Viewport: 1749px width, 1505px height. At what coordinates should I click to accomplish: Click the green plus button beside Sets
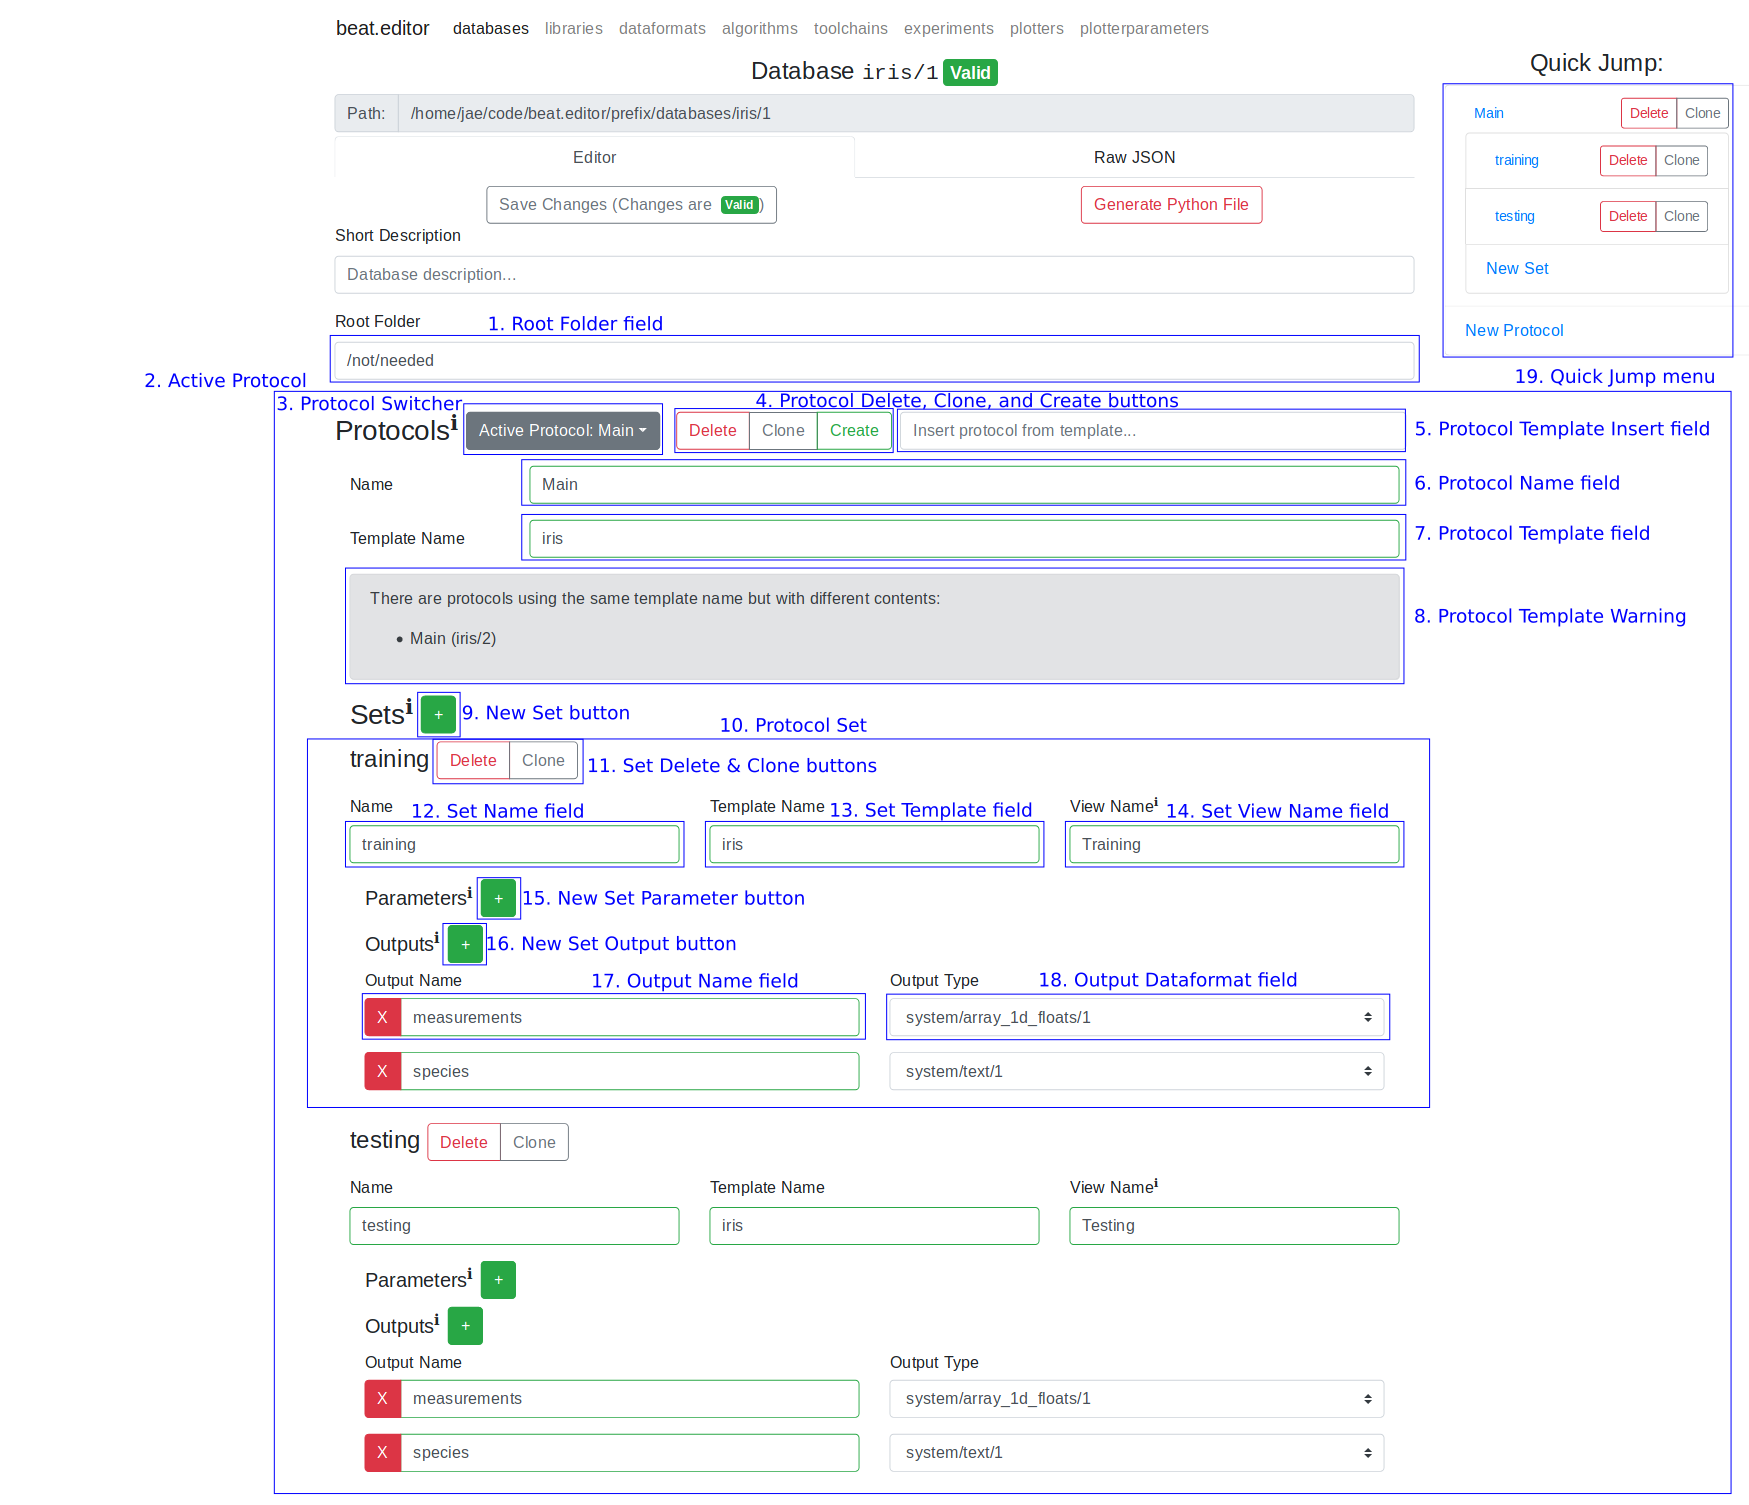pyautogui.click(x=438, y=714)
